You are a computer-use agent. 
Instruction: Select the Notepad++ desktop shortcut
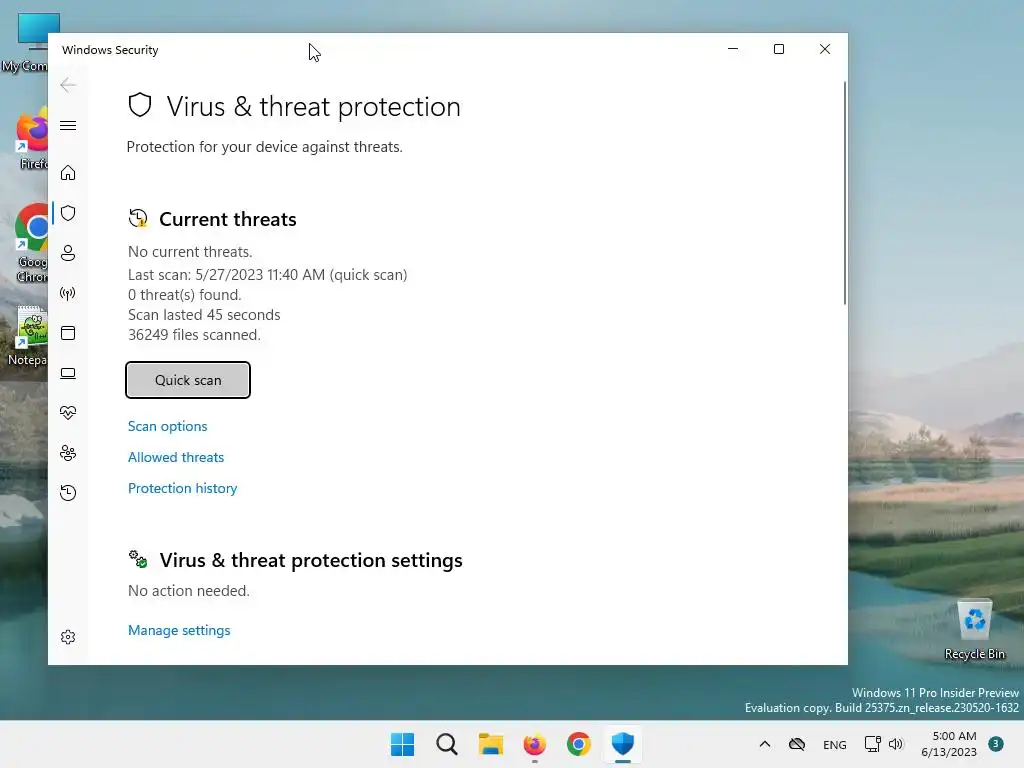point(27,336)
